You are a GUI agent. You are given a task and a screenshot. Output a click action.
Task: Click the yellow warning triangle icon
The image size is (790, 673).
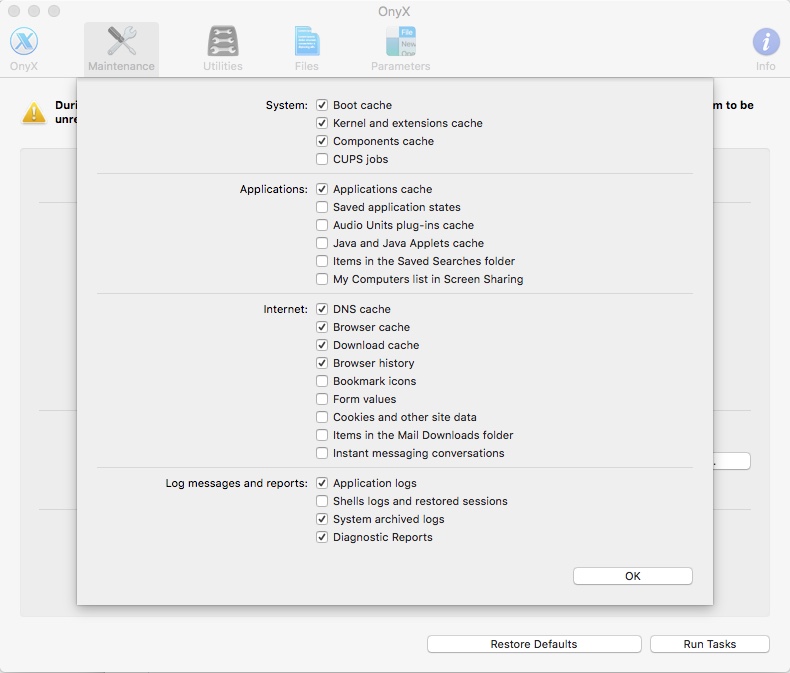[34, 112]
